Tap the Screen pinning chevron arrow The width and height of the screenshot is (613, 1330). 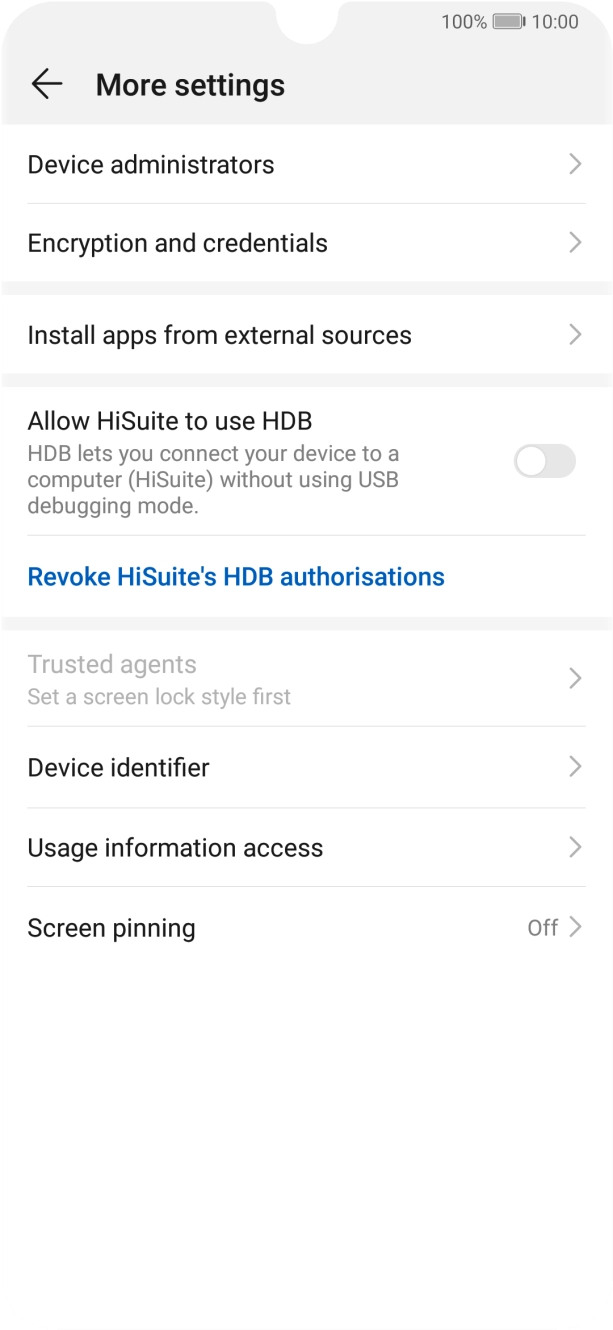pos(575,927)
